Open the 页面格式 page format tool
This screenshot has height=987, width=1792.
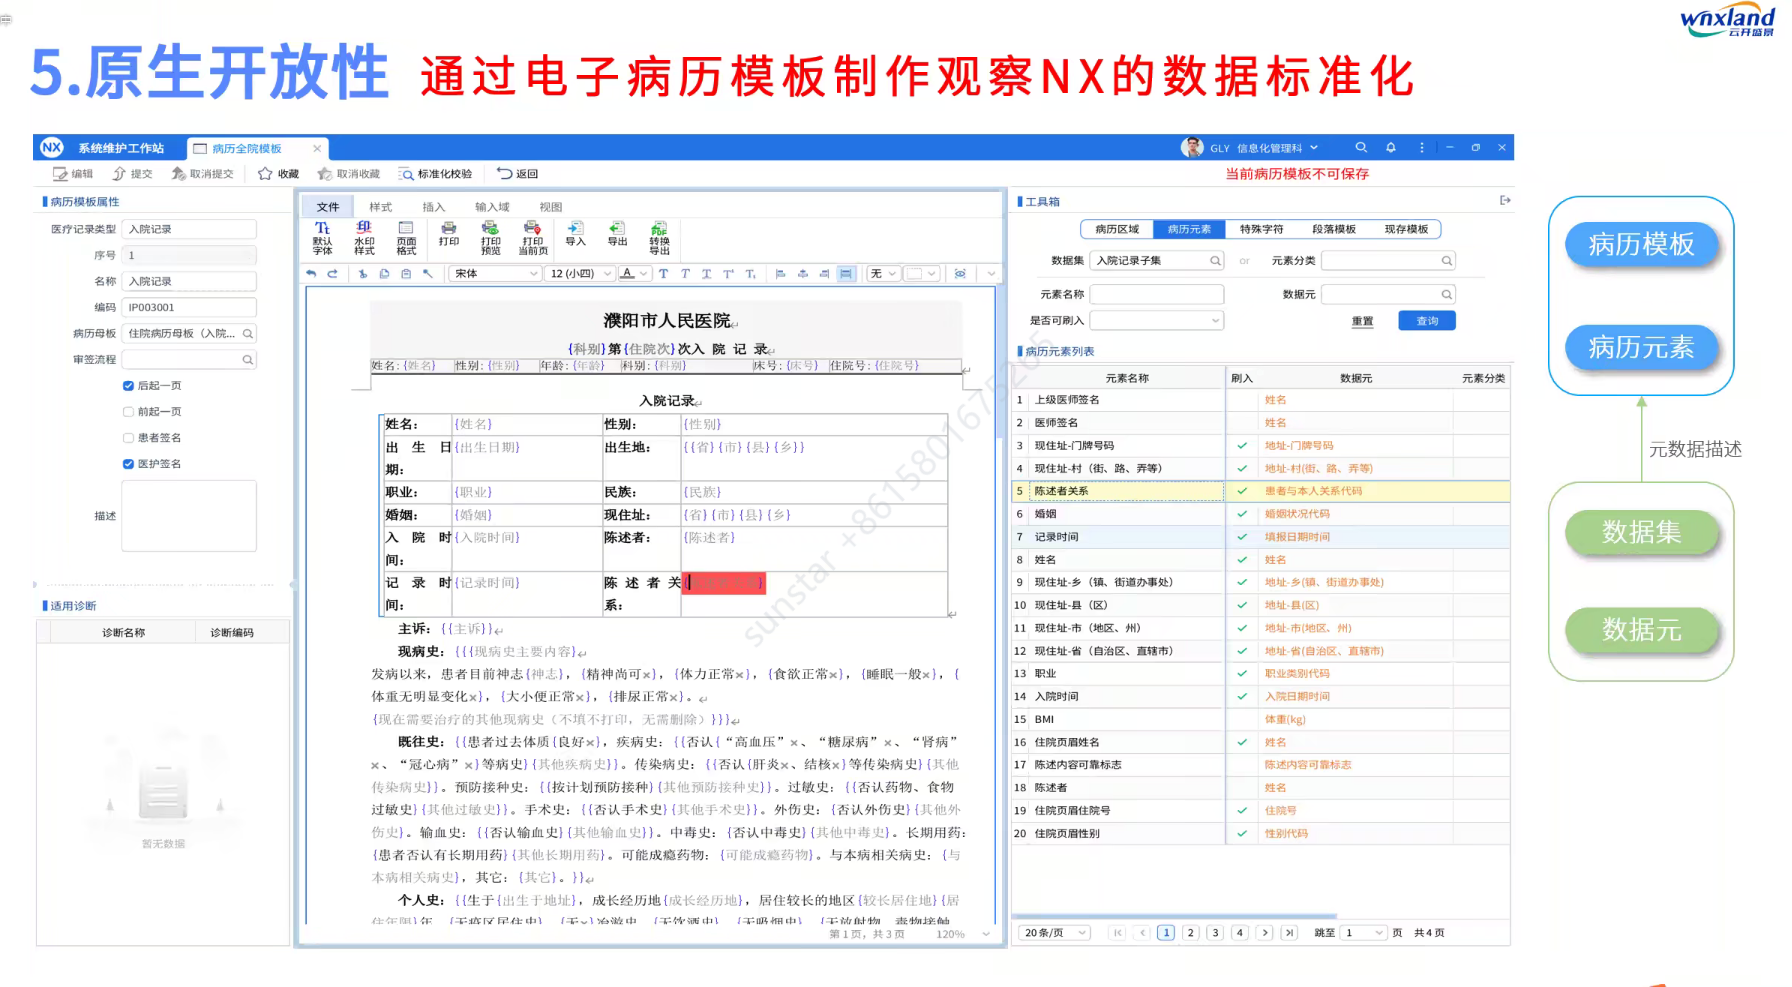(406, 238)
